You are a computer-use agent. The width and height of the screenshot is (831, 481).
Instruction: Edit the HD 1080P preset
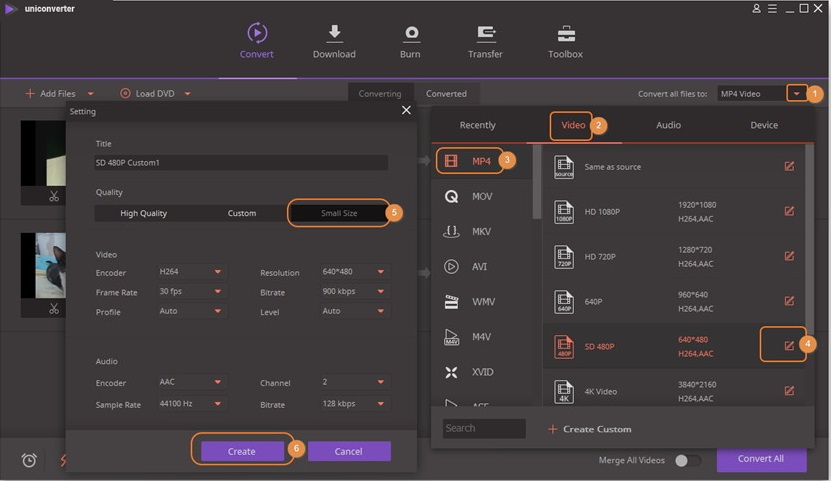(x=789, y=211)
